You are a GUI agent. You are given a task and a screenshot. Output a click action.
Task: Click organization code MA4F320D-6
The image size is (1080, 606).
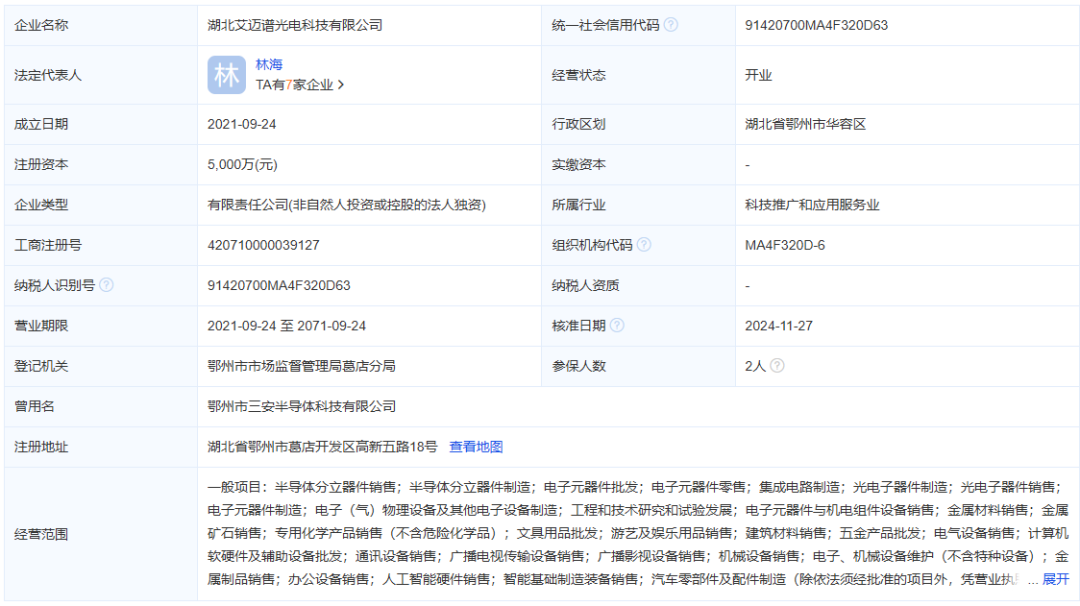tap(785, 245)
